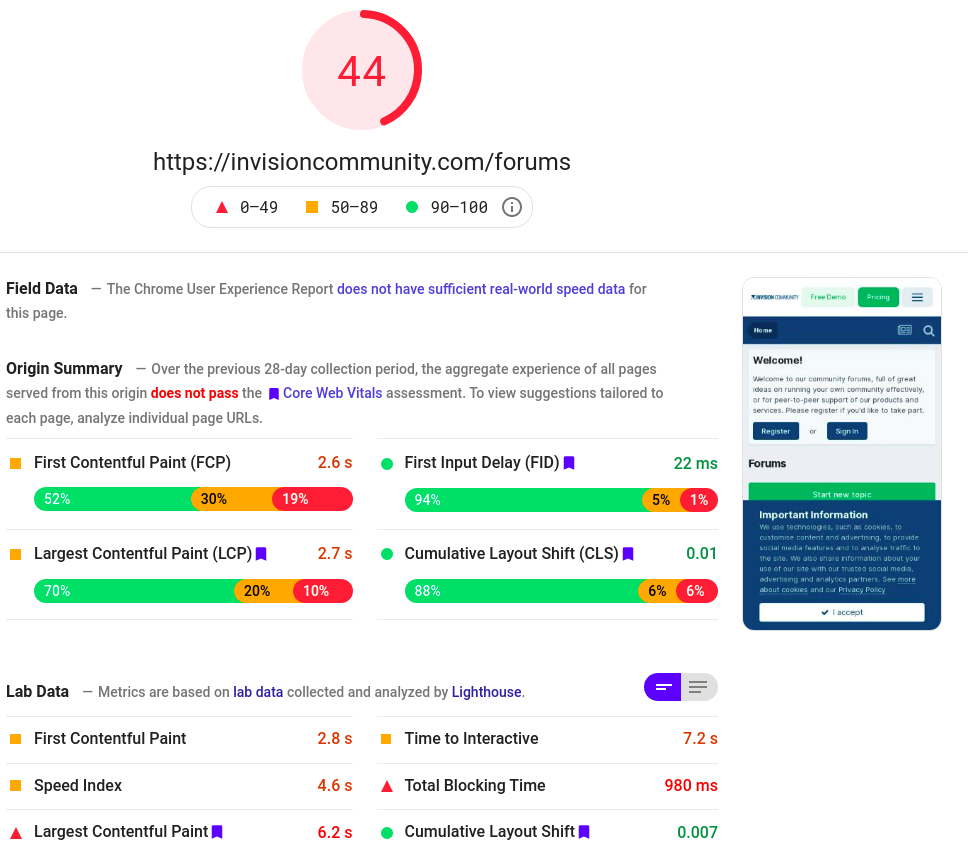
Task: Click the analyzed URL invisioncommunity.com/forums
Action: pos(362,162)
